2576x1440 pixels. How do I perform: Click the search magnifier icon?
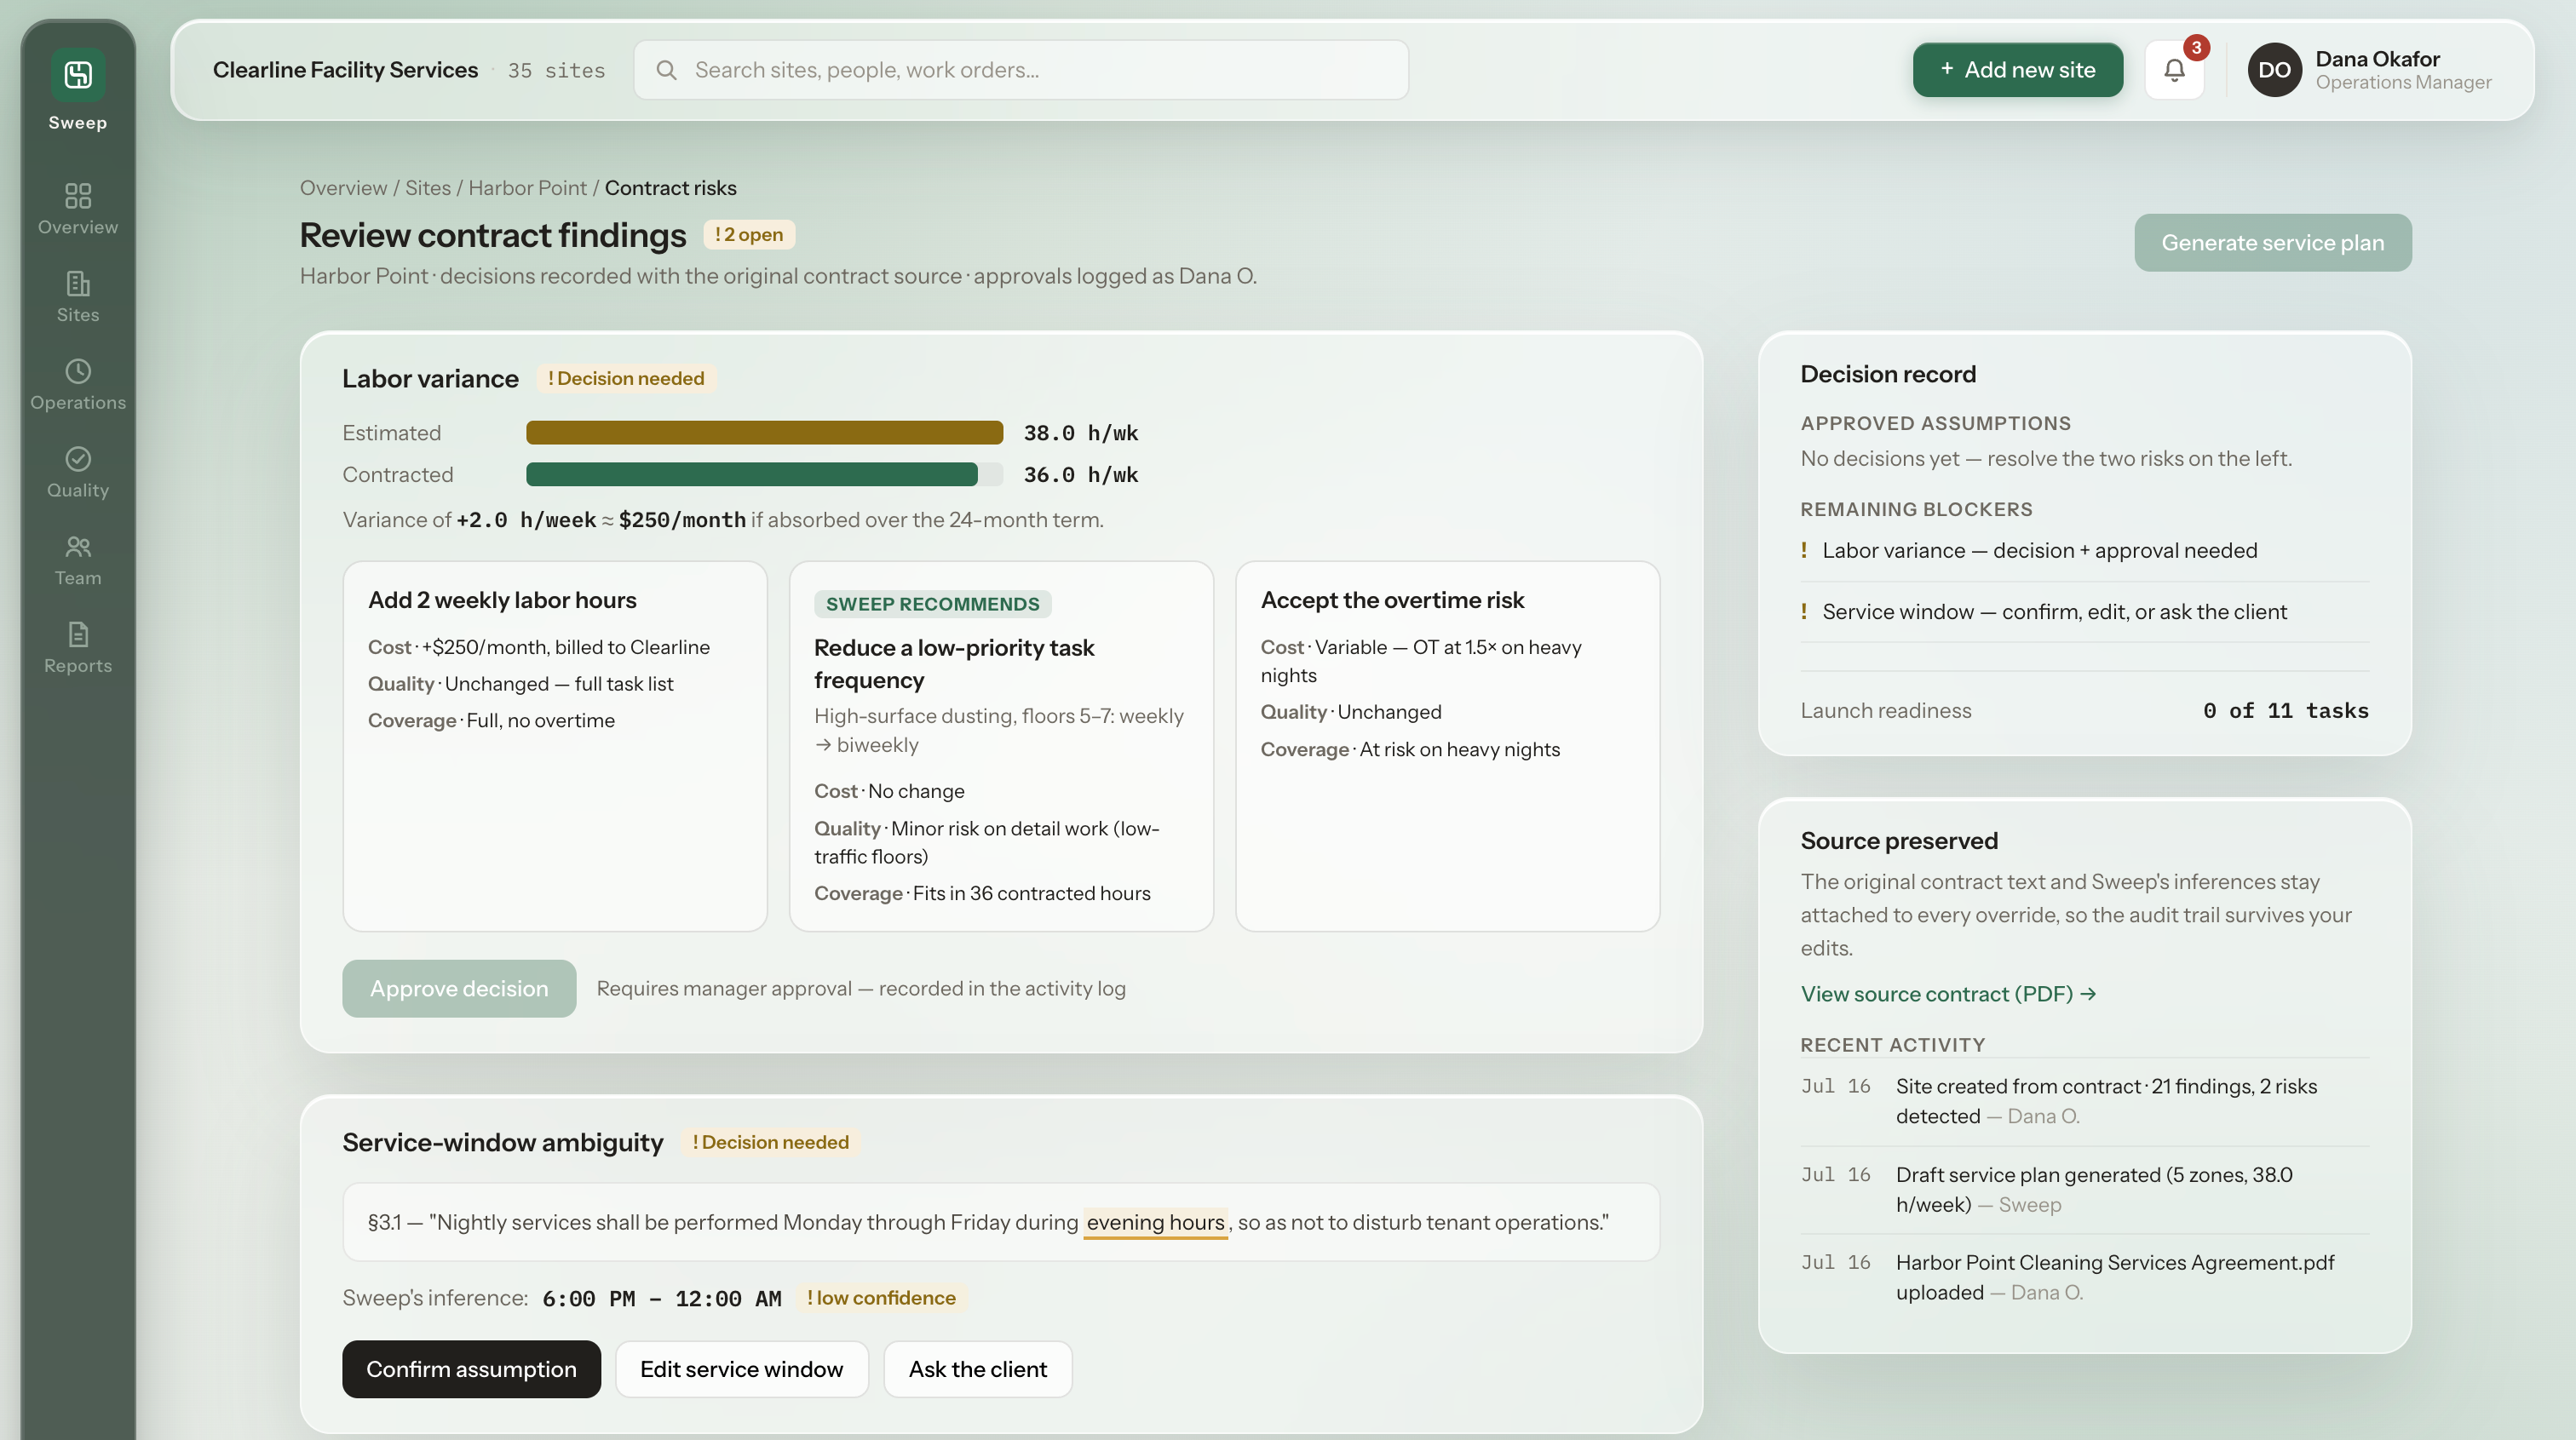click(666, 70)
